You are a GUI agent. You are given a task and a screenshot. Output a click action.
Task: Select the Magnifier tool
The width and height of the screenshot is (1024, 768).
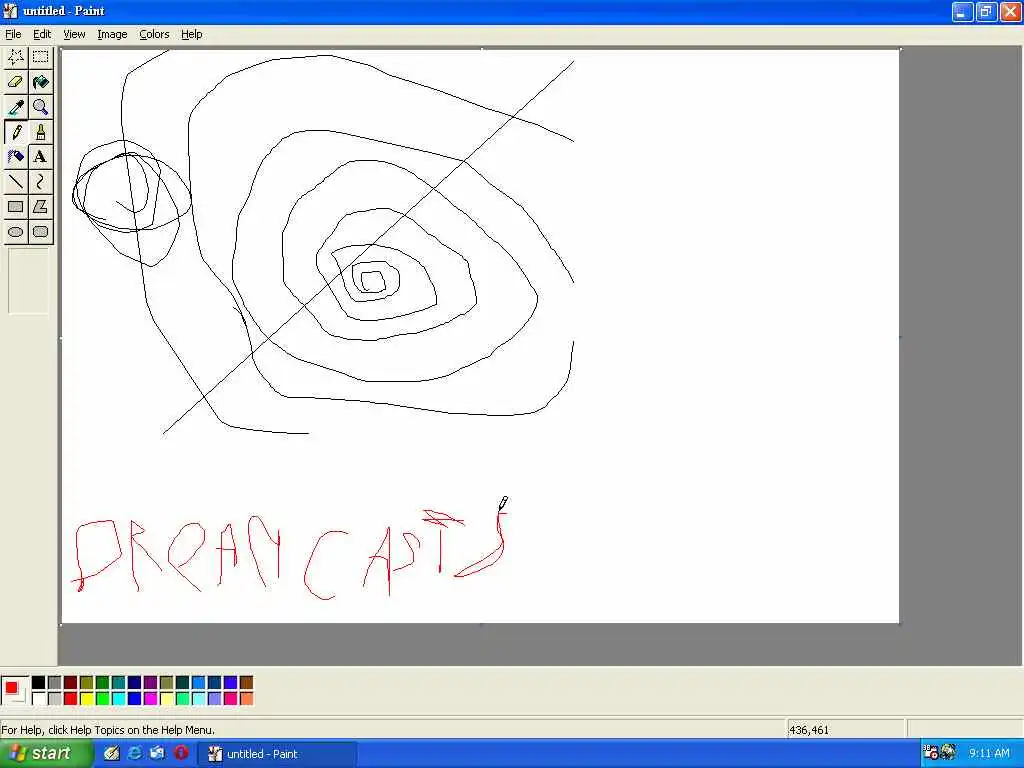40,107
